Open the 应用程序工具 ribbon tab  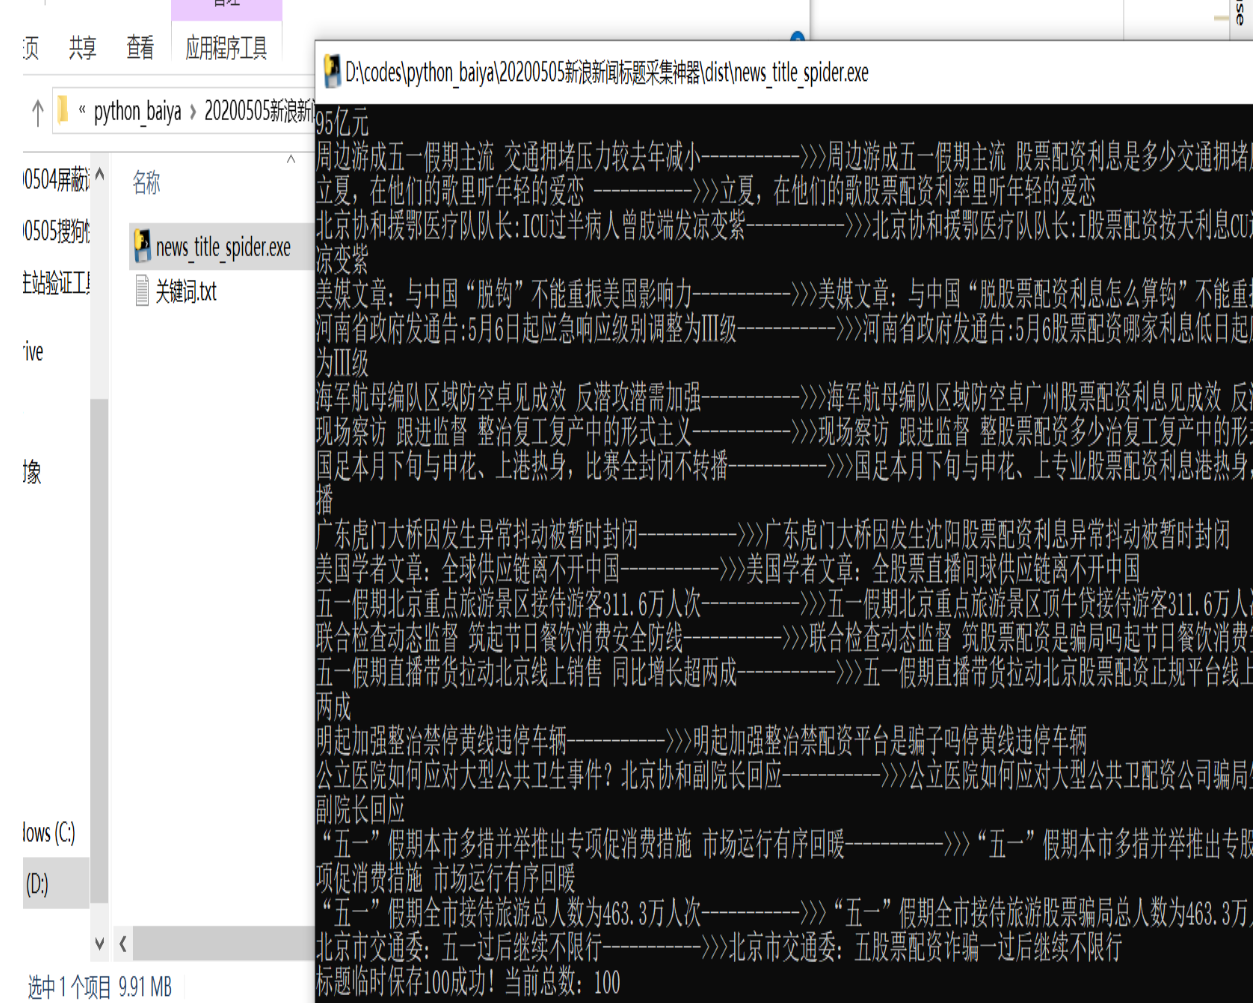[227, 47]
